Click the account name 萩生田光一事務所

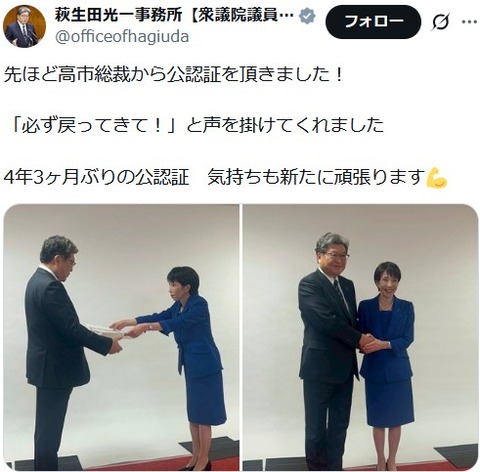[x=118, y=15]
